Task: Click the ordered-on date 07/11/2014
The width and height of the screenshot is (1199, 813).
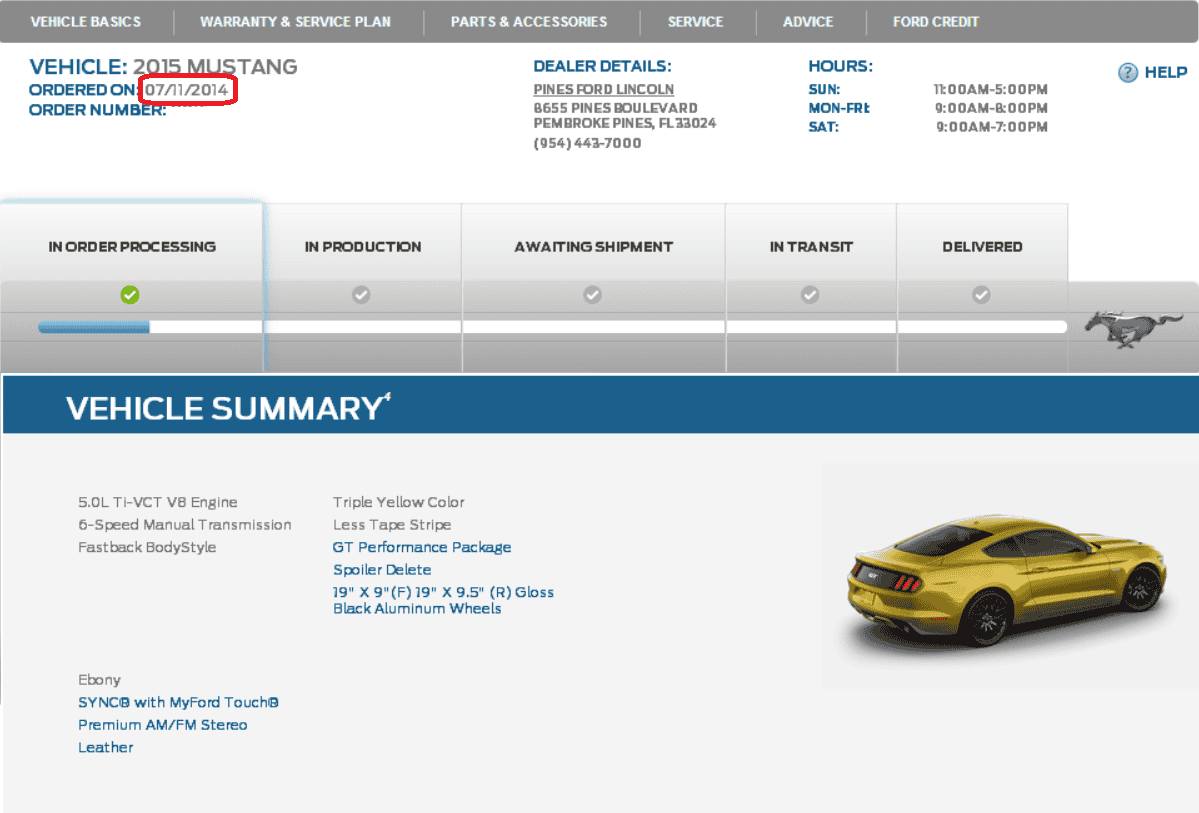Action: [187, 90]
